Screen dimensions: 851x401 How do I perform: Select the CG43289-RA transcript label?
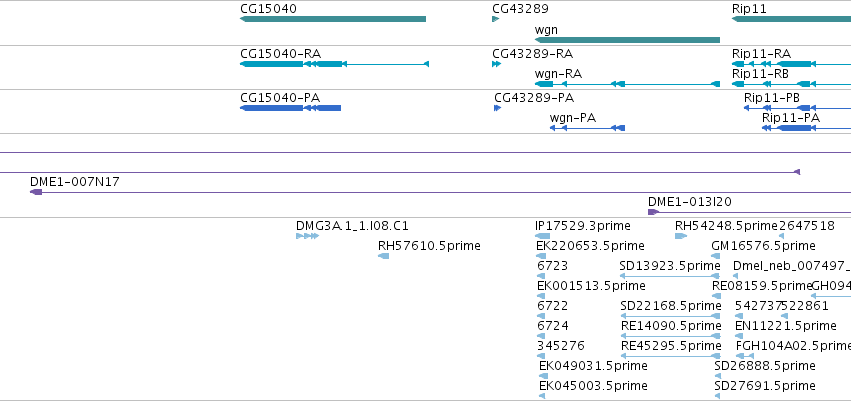pos(532,54)
